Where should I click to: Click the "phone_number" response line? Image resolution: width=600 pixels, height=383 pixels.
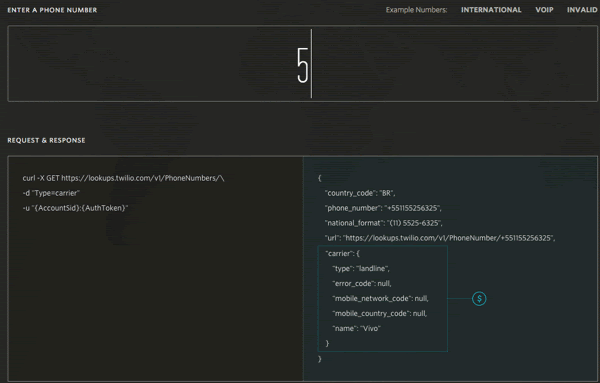383,208
